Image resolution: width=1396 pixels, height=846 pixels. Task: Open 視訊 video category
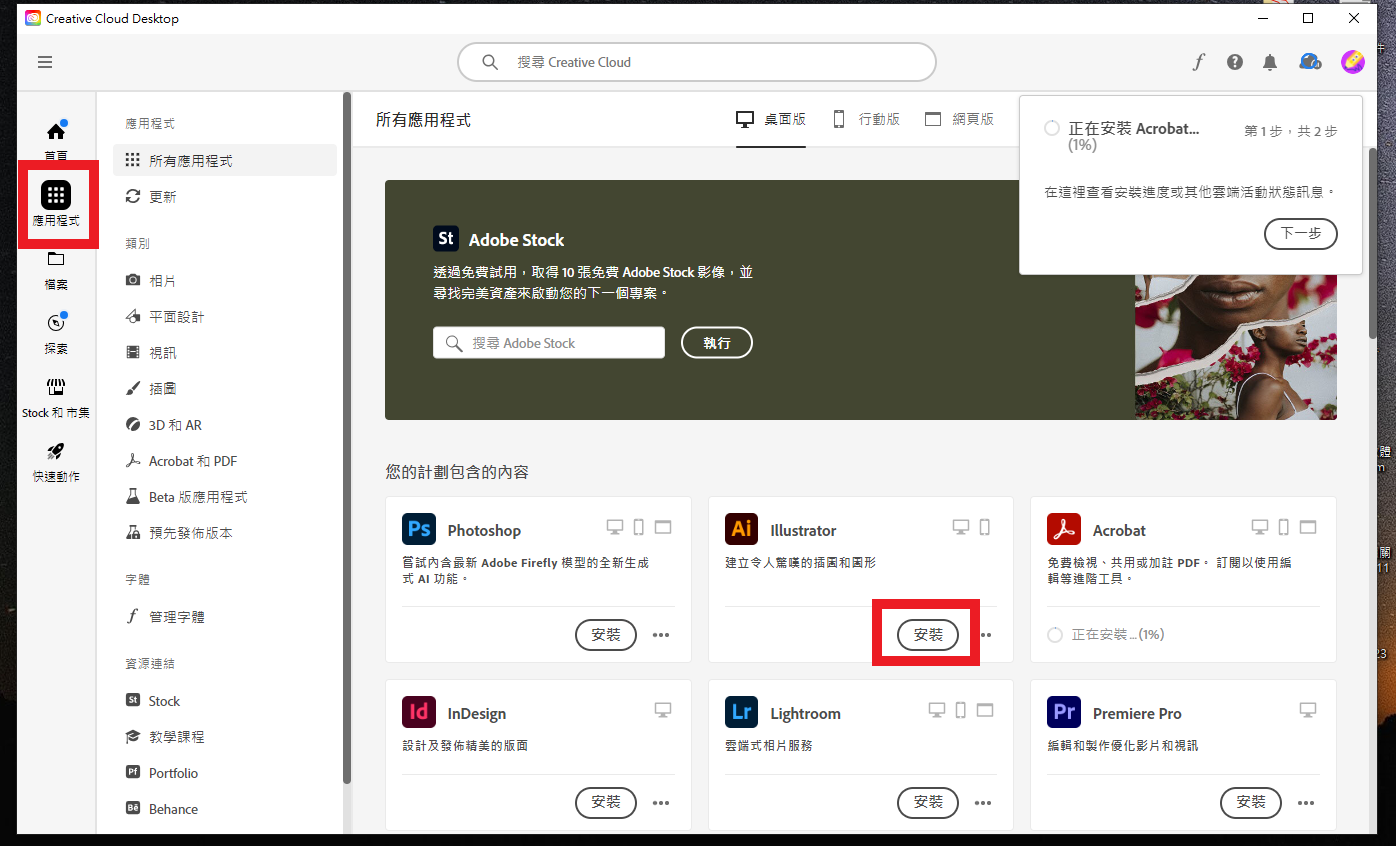click(x=225, y=353)
